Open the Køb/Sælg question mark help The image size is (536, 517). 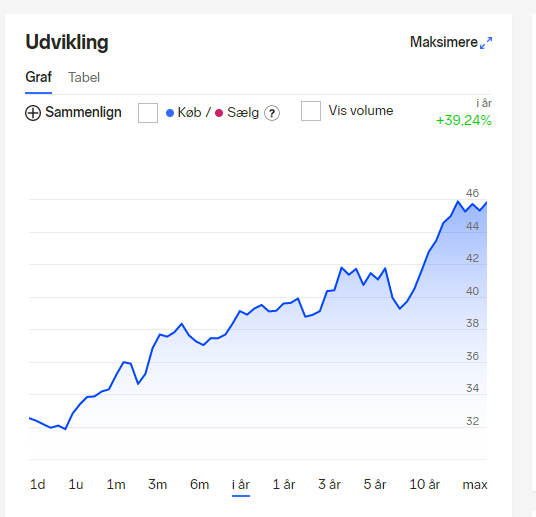tap(272, 113)
